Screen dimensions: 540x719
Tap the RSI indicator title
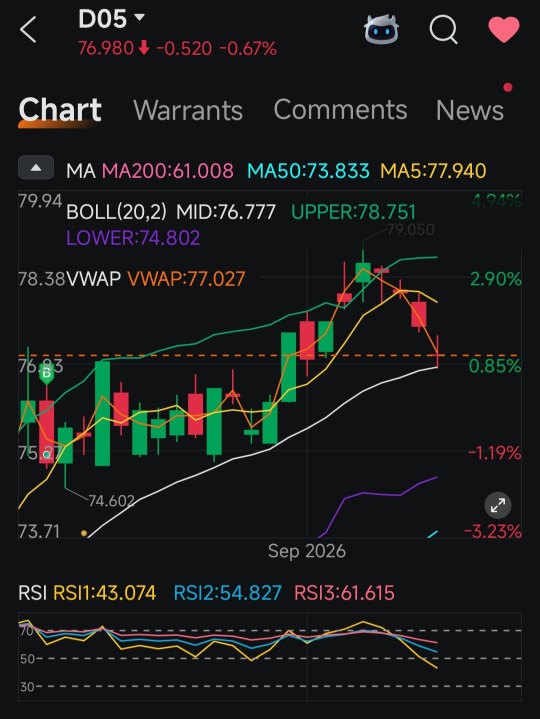point(33,593)
